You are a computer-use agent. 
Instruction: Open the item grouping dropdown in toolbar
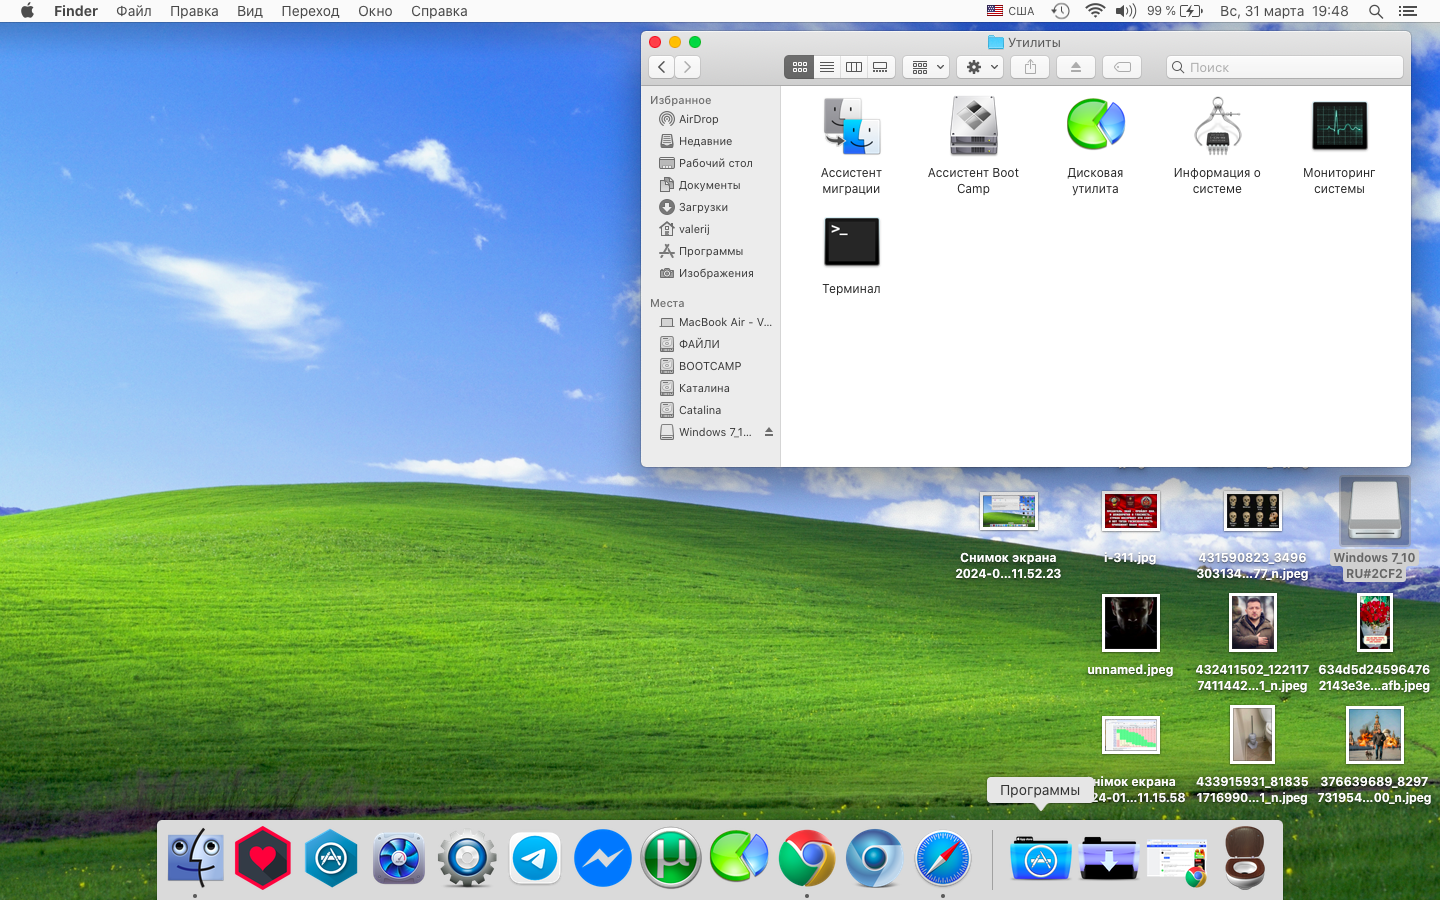(x=926, y=67)
